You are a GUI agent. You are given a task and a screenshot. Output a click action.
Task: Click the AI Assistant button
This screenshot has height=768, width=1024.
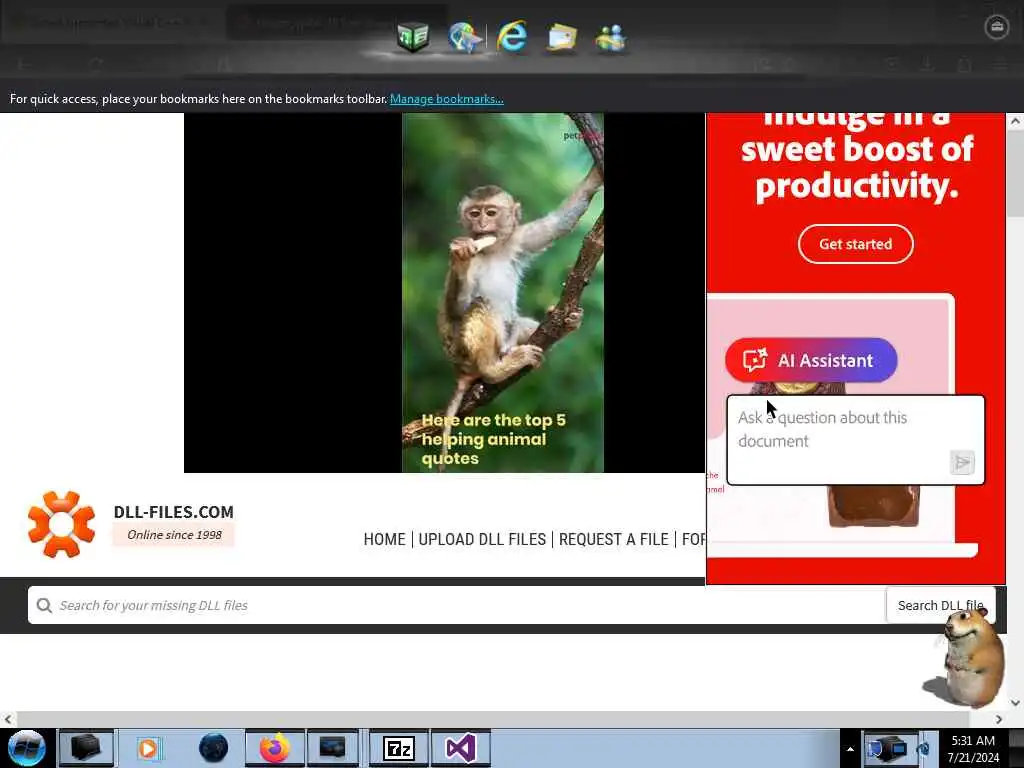(x=811, y=360)
